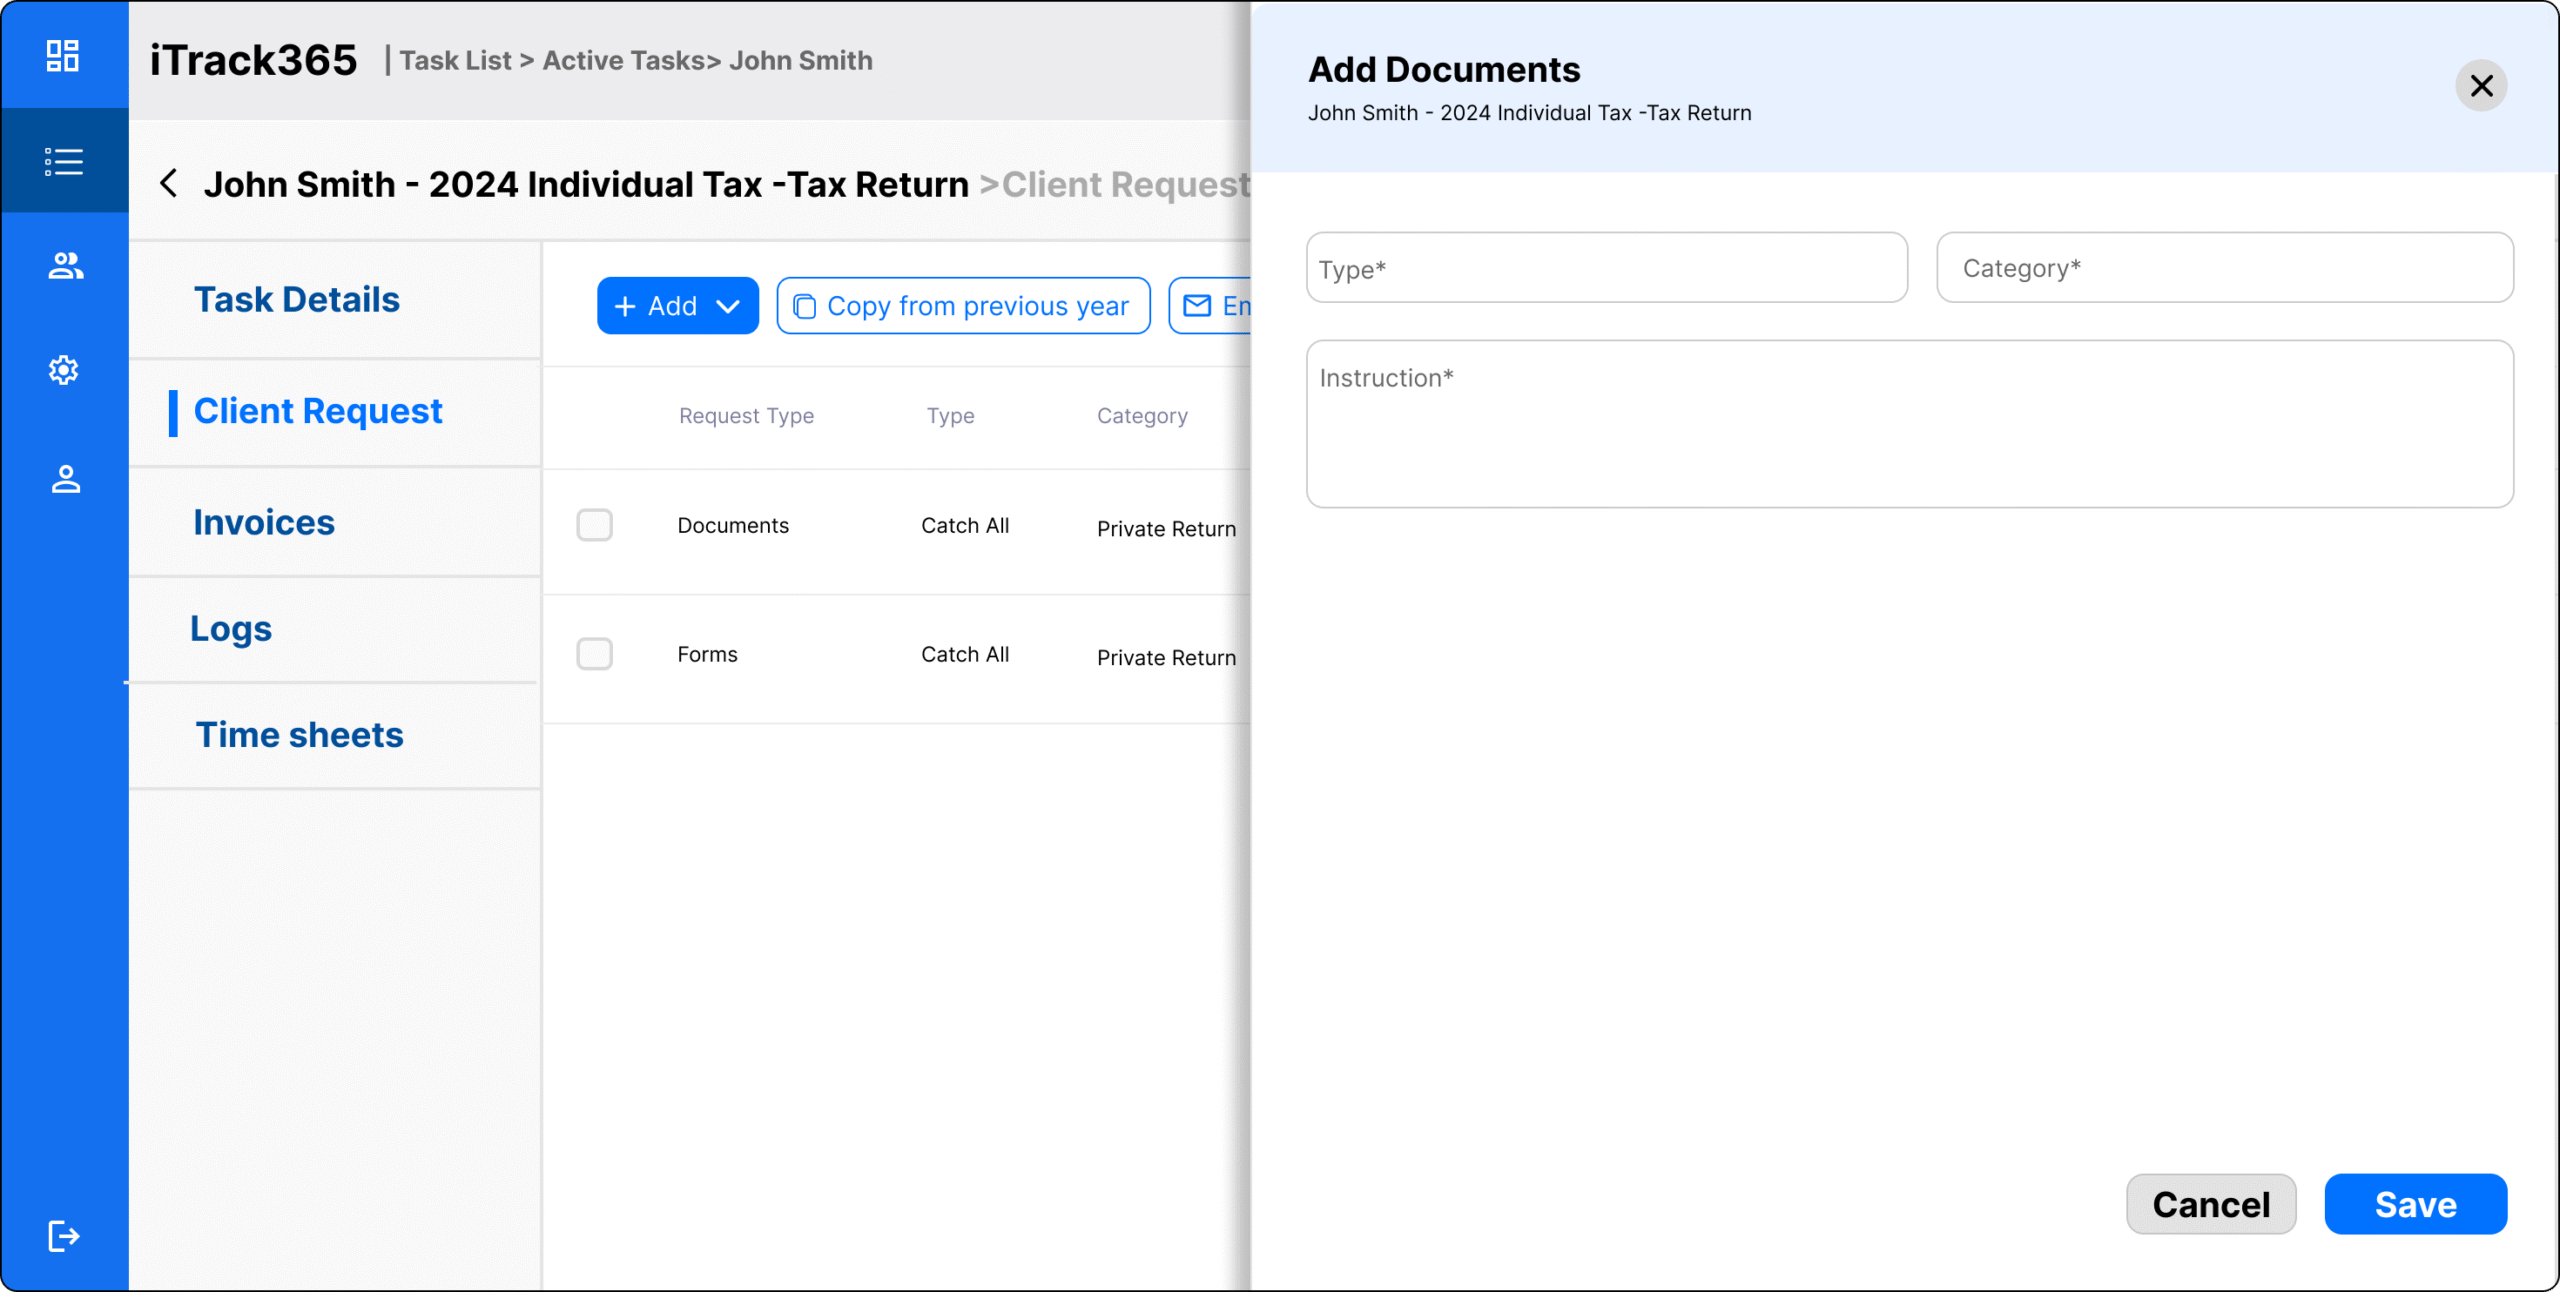Click into the Instruction text field
The image size is (2560, 1292).
(1908, 424)
